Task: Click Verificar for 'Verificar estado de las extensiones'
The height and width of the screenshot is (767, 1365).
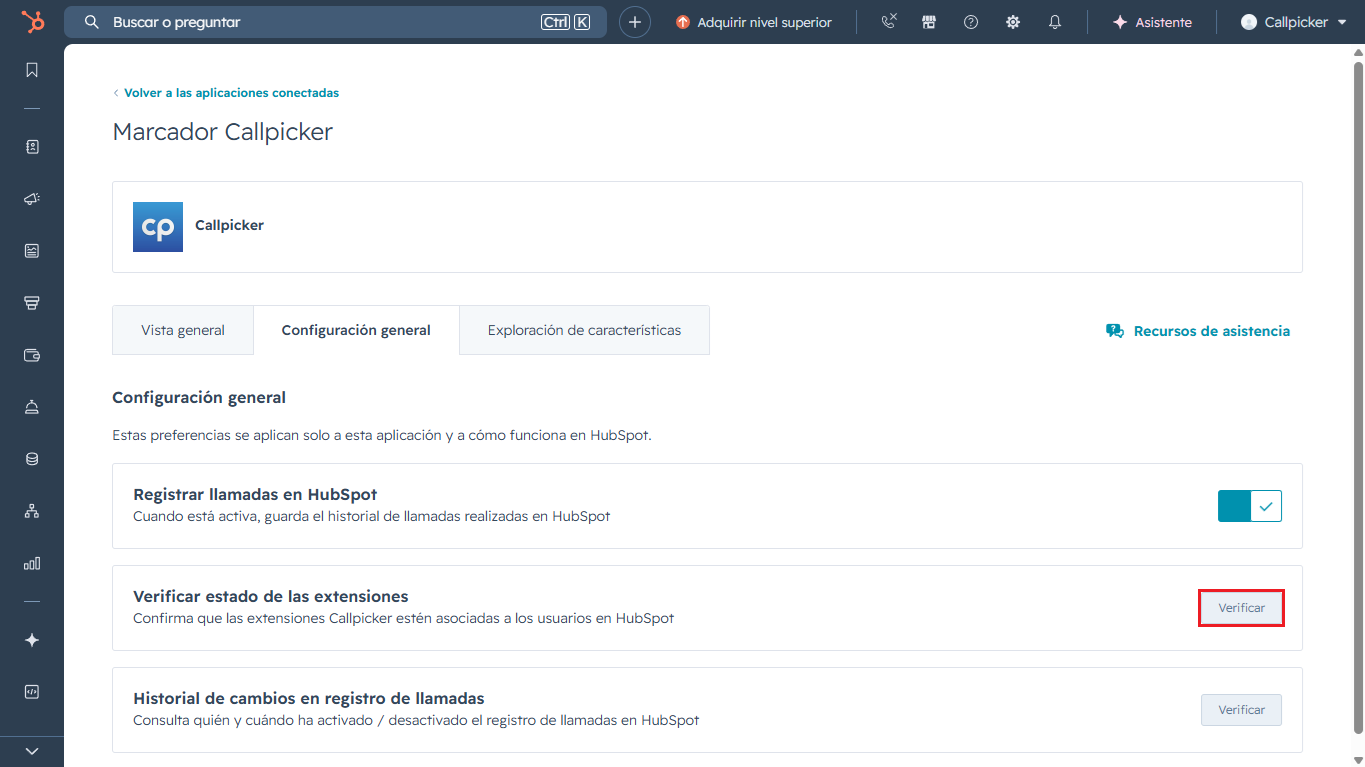Action: [1241, 608]
